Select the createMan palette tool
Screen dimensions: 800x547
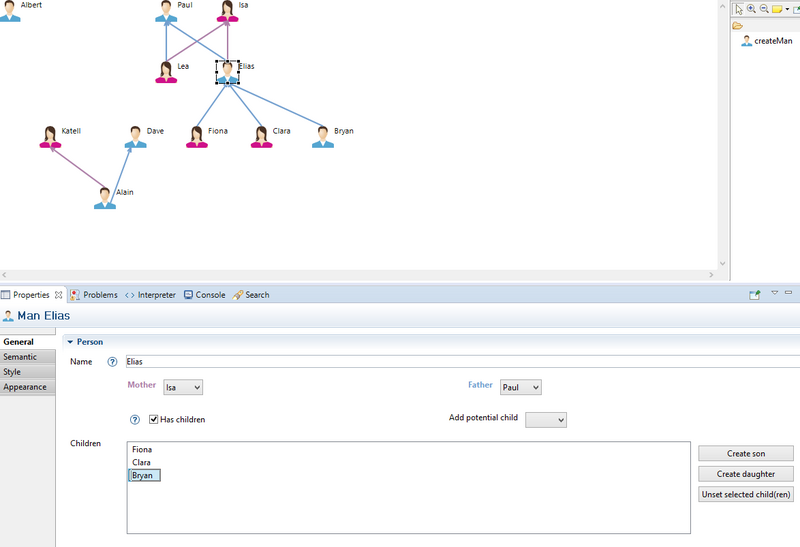pyautogui.click(x=767, y=41)
